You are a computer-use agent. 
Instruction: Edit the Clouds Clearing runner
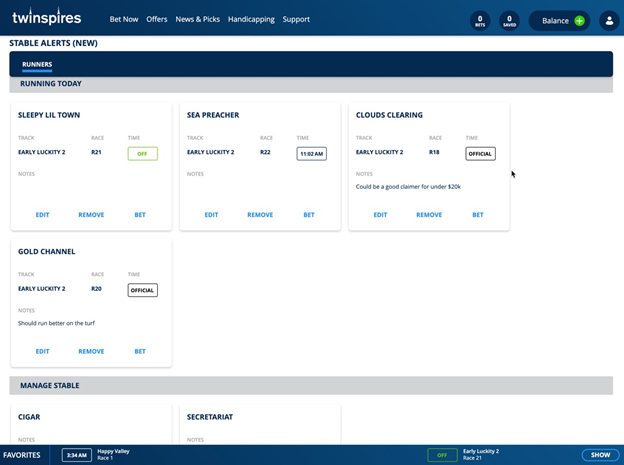click(x=380, y=215)
